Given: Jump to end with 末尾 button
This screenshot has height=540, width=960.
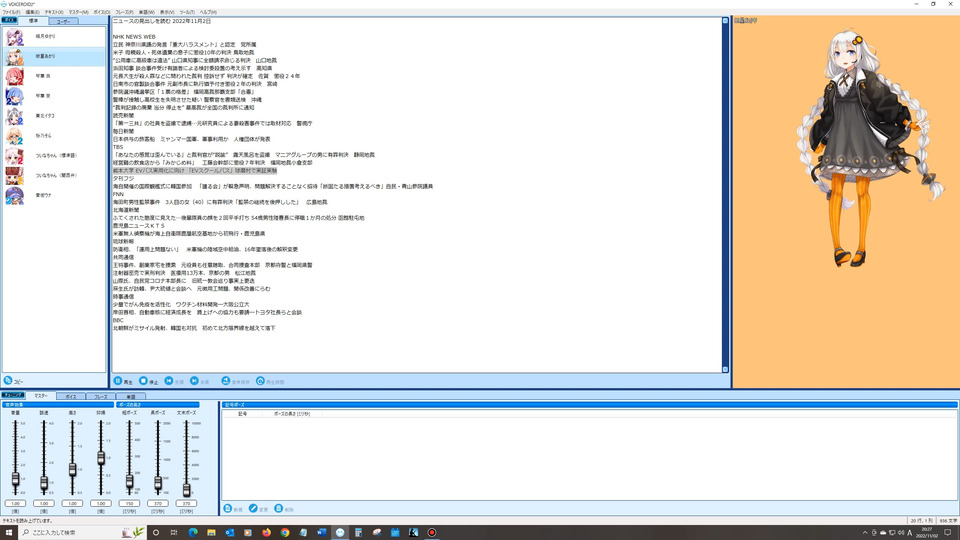Looking at the screenshot, I should pos(200,381).
